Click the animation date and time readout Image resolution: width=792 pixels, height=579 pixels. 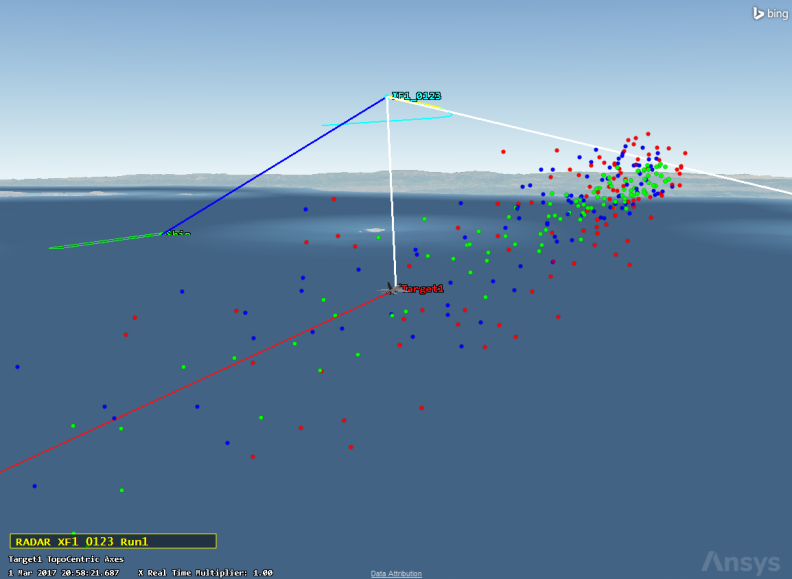[x=64, y=573]
